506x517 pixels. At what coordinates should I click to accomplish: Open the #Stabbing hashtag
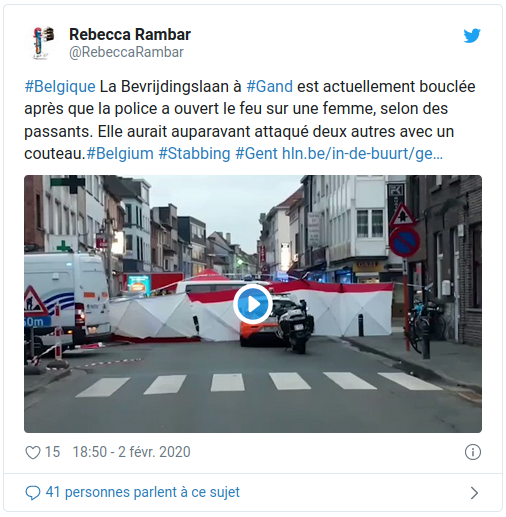coord(194,154)
